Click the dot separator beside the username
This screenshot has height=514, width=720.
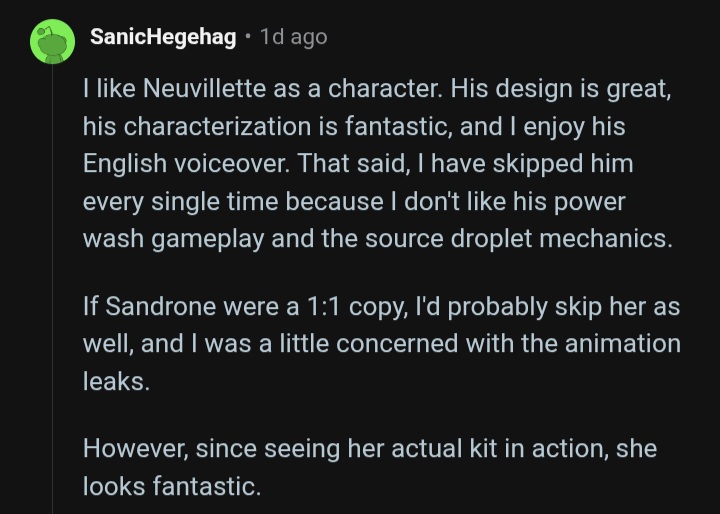pos(248,37)
